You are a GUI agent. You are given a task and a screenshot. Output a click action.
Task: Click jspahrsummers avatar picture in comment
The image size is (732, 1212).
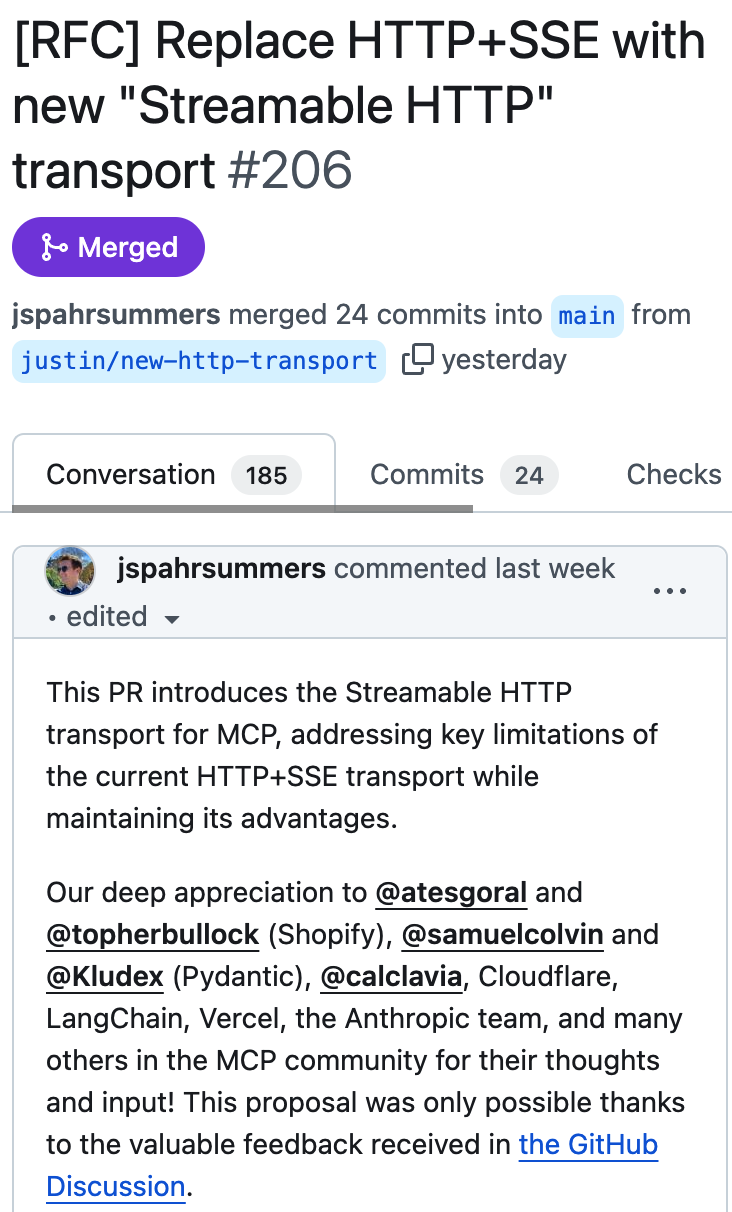(70, 571)
